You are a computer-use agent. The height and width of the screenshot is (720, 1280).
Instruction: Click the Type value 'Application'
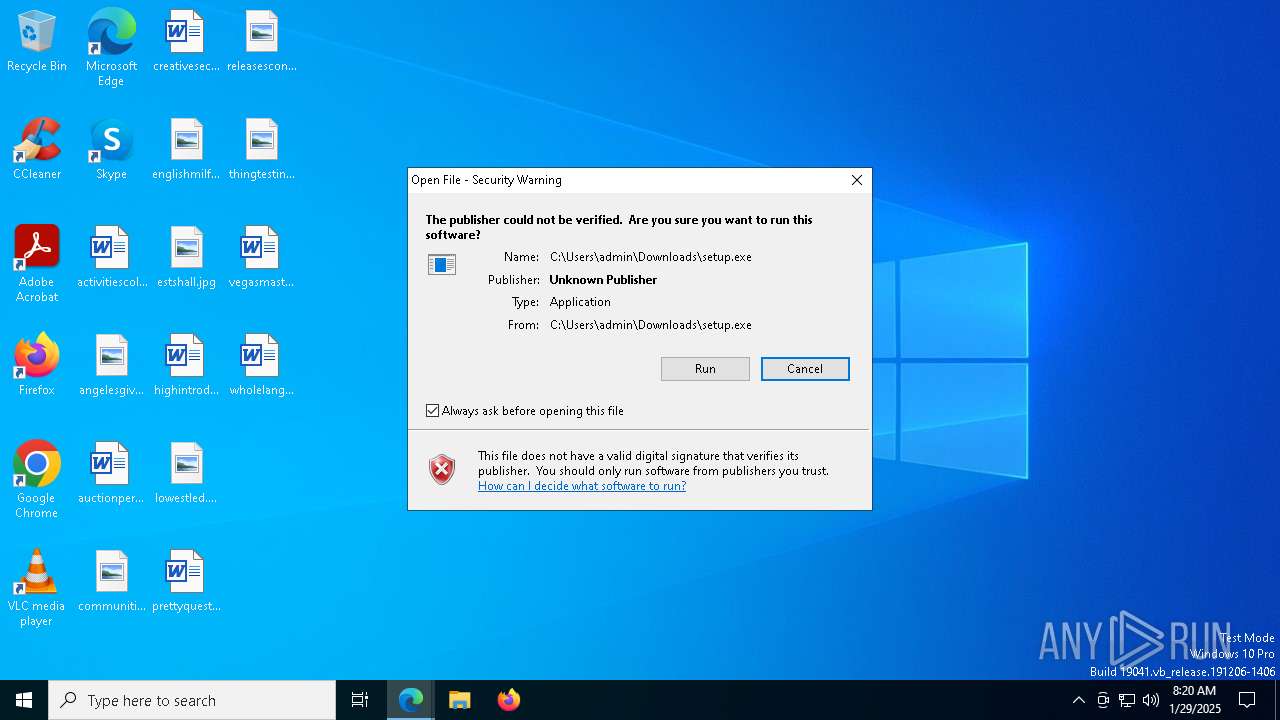tap(580, 302)
